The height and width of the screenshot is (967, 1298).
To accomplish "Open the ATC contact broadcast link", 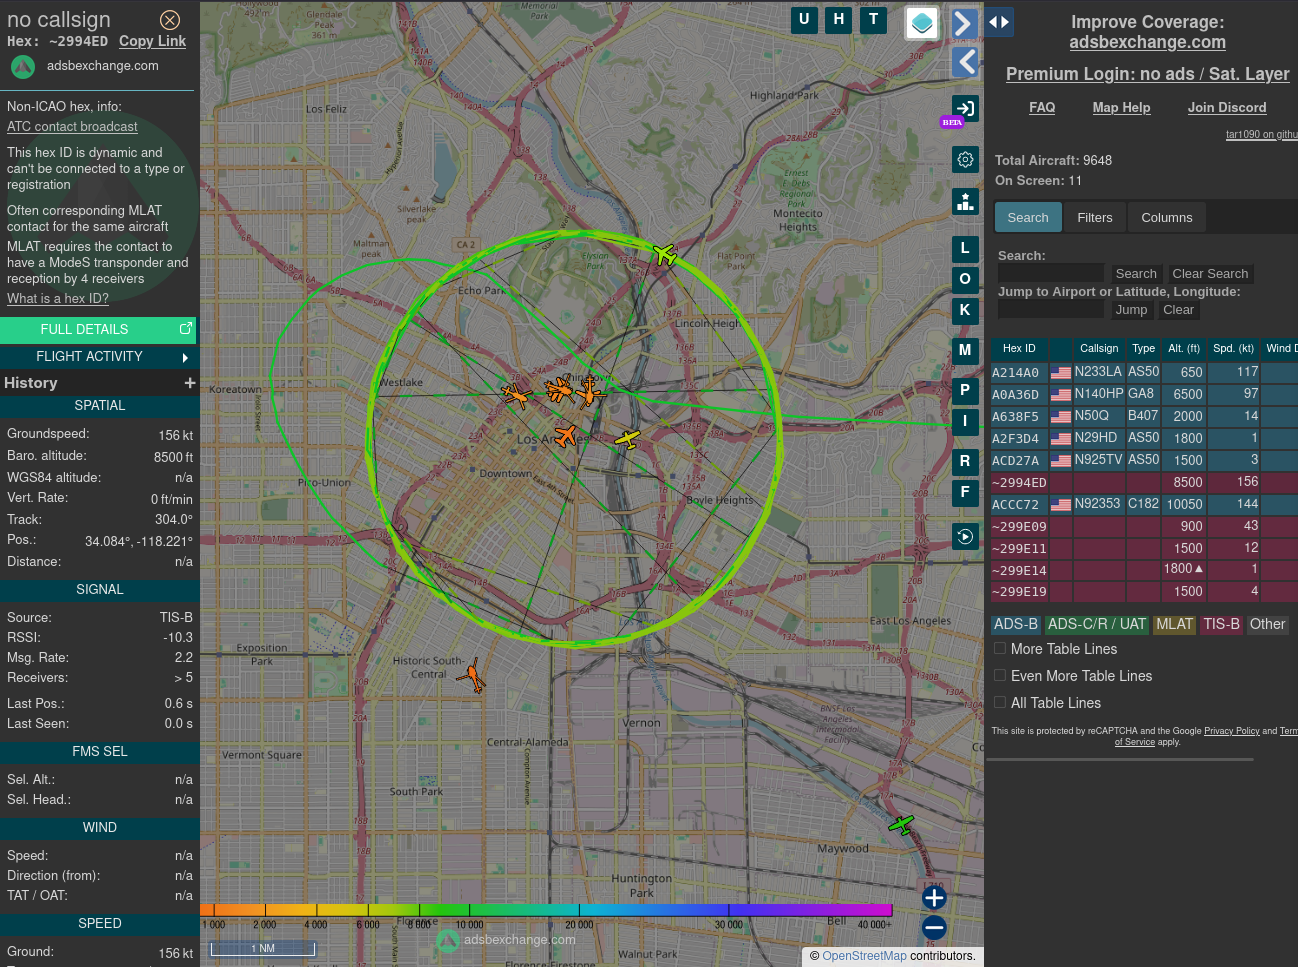I will point(72,127).
